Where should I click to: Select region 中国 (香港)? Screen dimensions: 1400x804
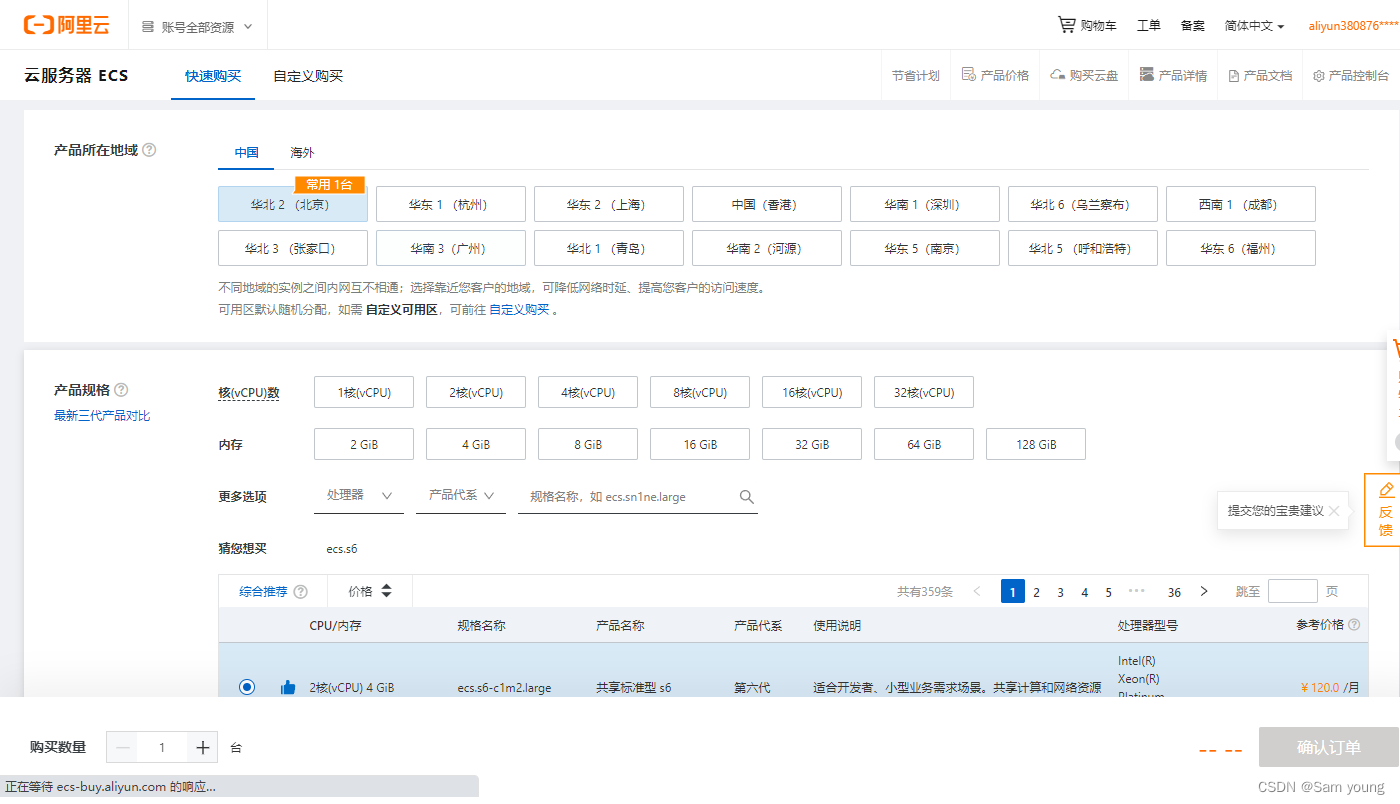(767, 204)
